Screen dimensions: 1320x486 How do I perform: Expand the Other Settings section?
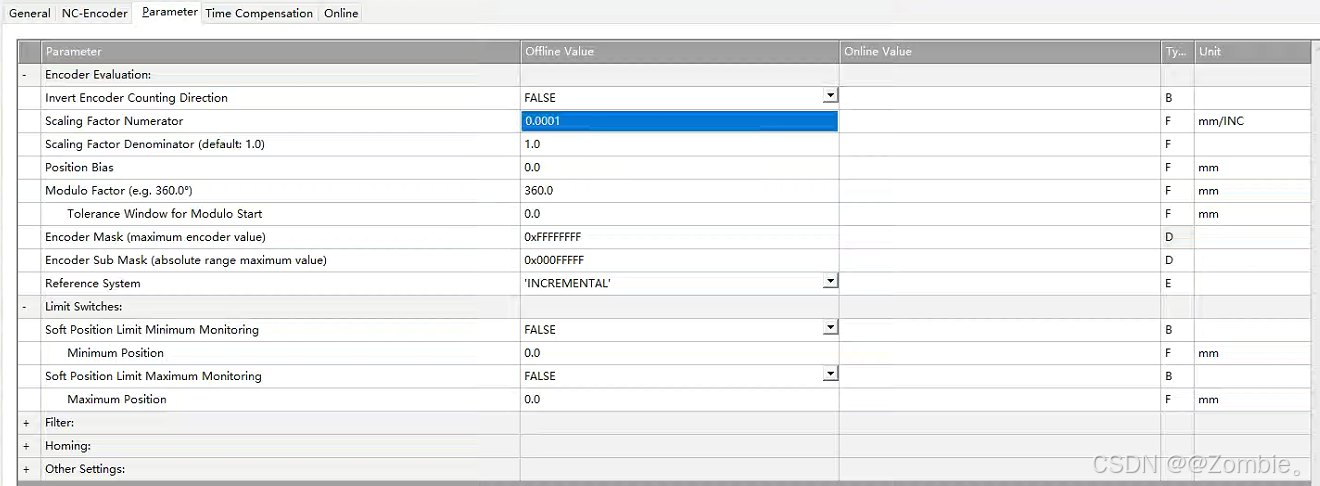tap(25, 469)
